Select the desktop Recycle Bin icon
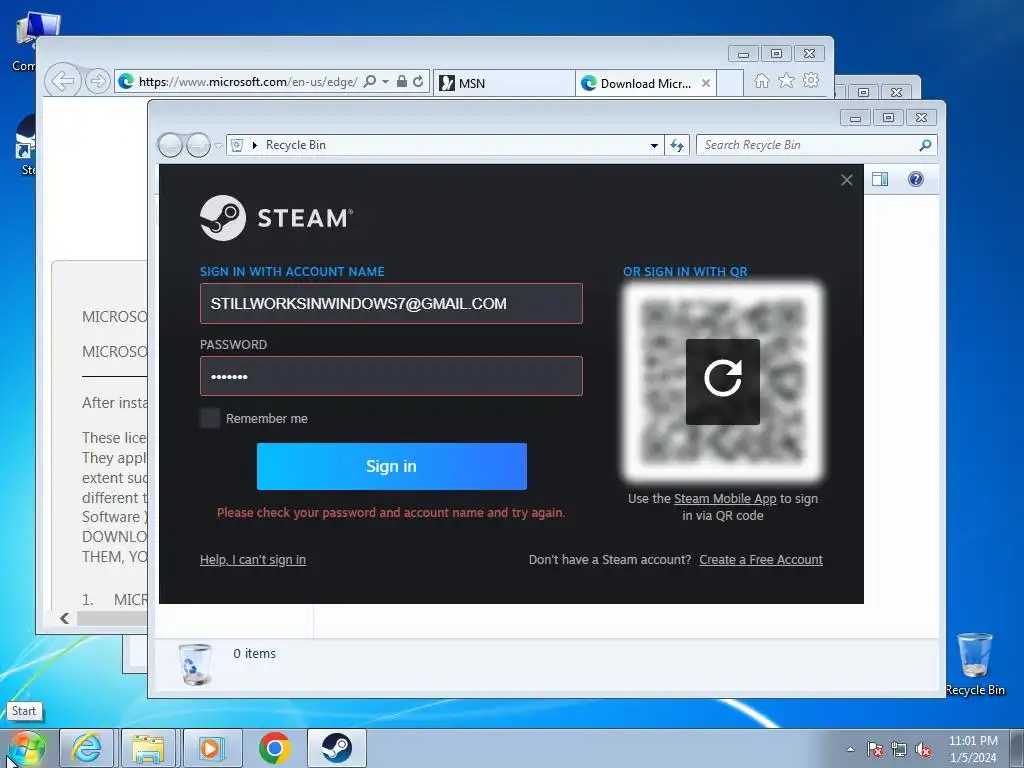This screenshot has height=768, width=1024. [974, 664]
